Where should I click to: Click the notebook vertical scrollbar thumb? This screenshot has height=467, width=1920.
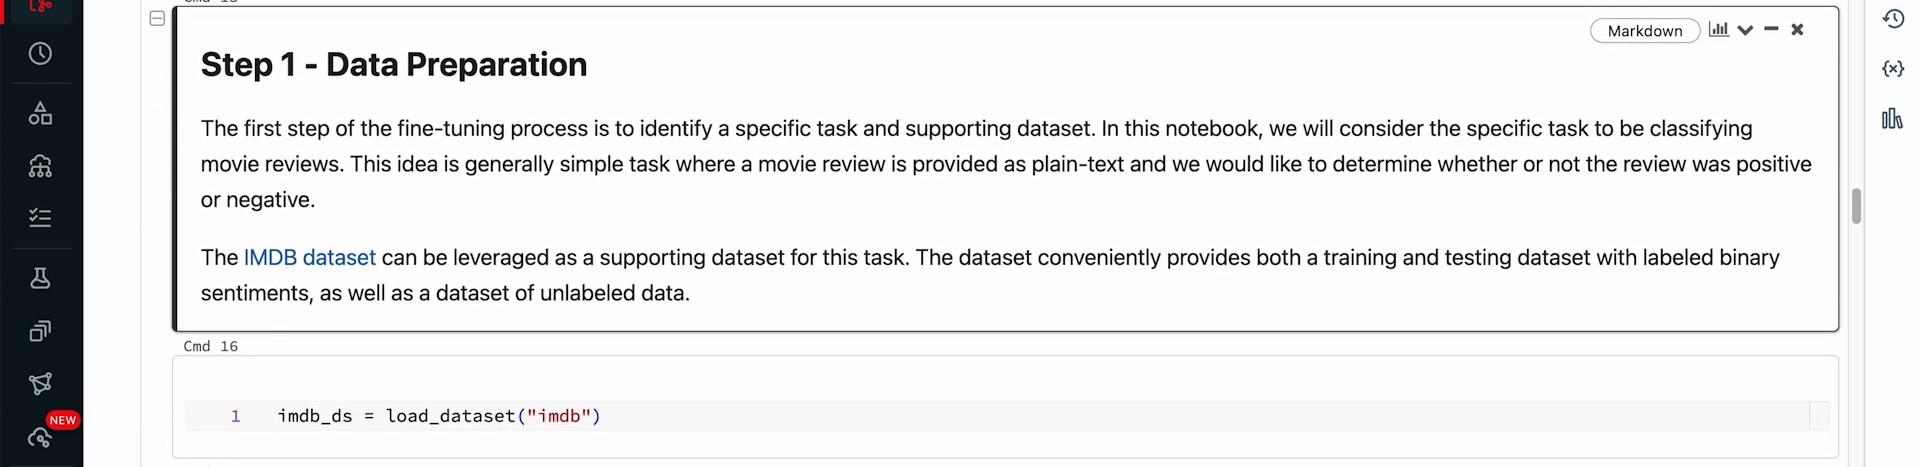[1856, 206]
